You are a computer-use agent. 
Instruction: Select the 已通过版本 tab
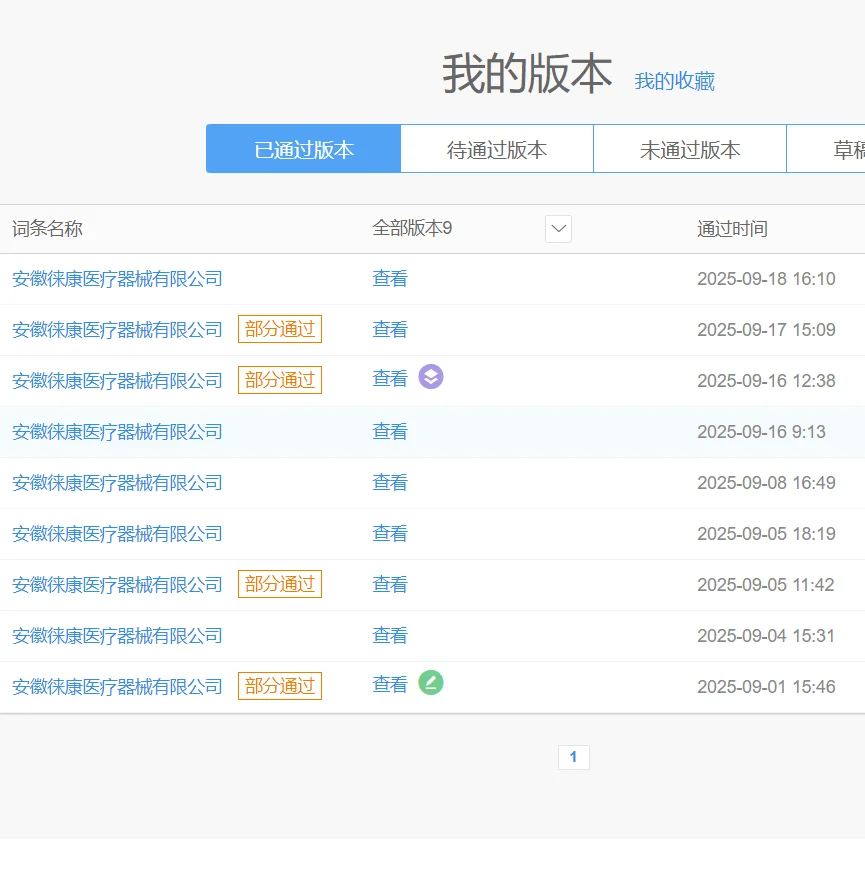[303, 148]
